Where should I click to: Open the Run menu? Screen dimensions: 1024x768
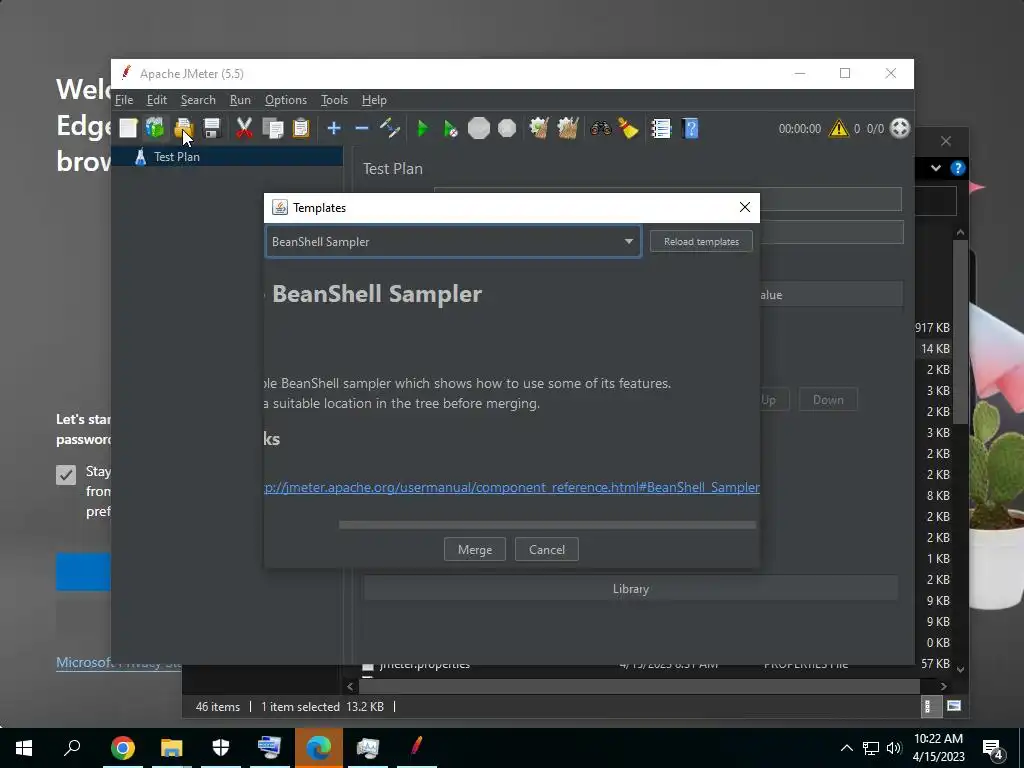240,100
